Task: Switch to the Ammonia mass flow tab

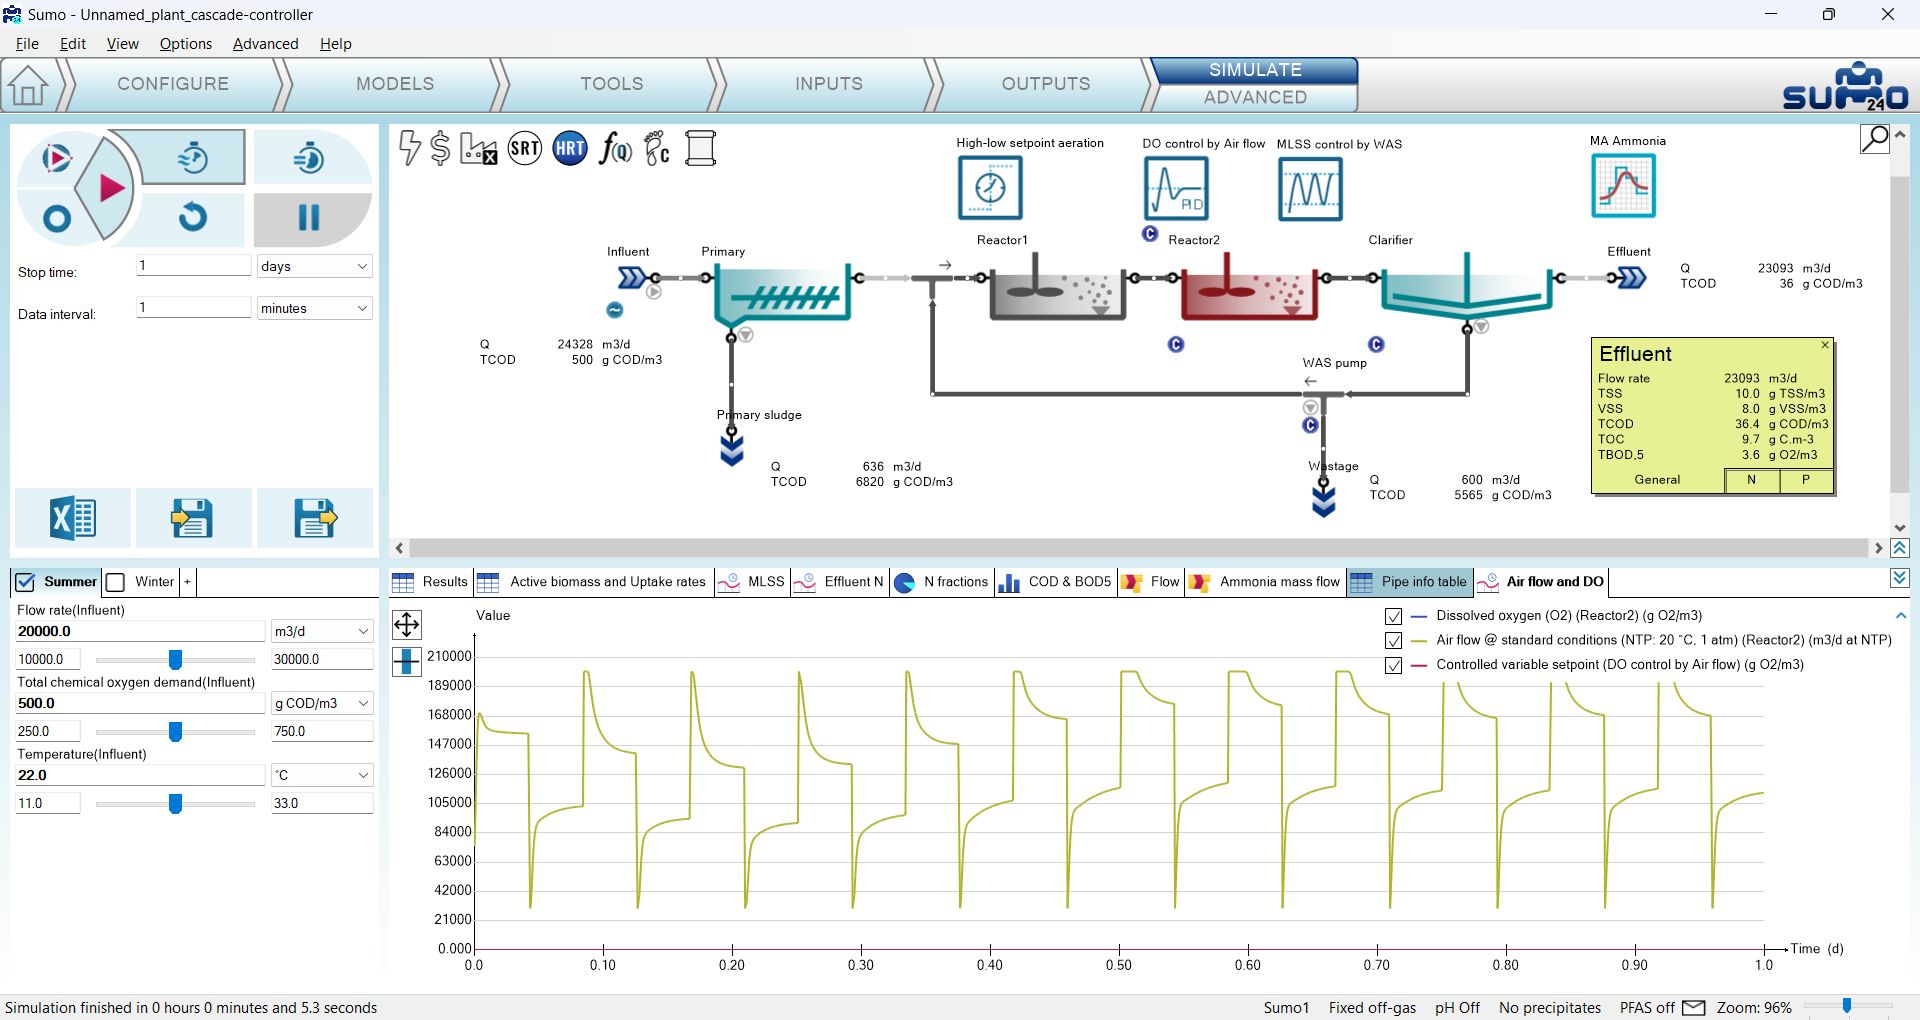Action: 1266,582
